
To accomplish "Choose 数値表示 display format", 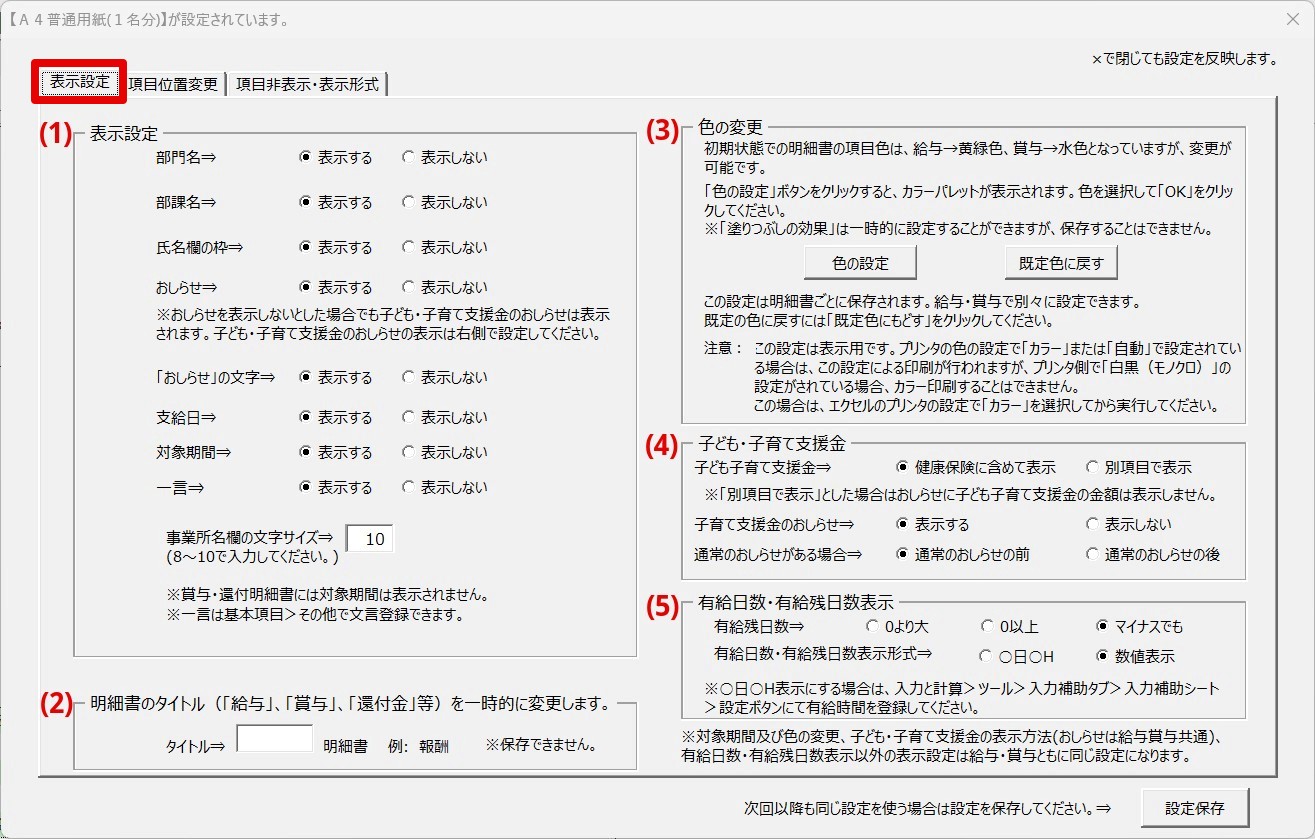I will click(x=1136, y=657).
